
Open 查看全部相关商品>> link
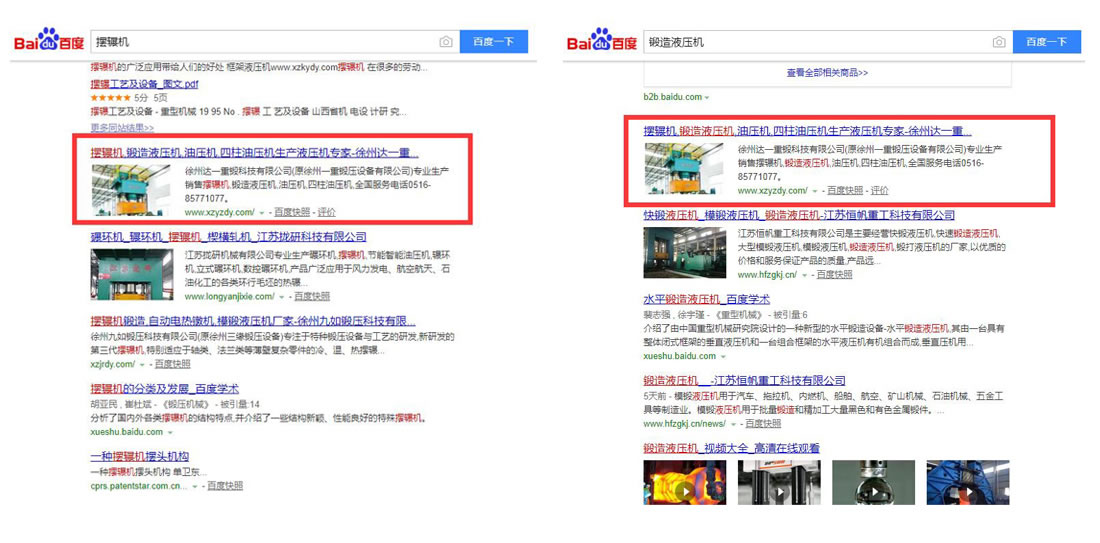(826, 73)
